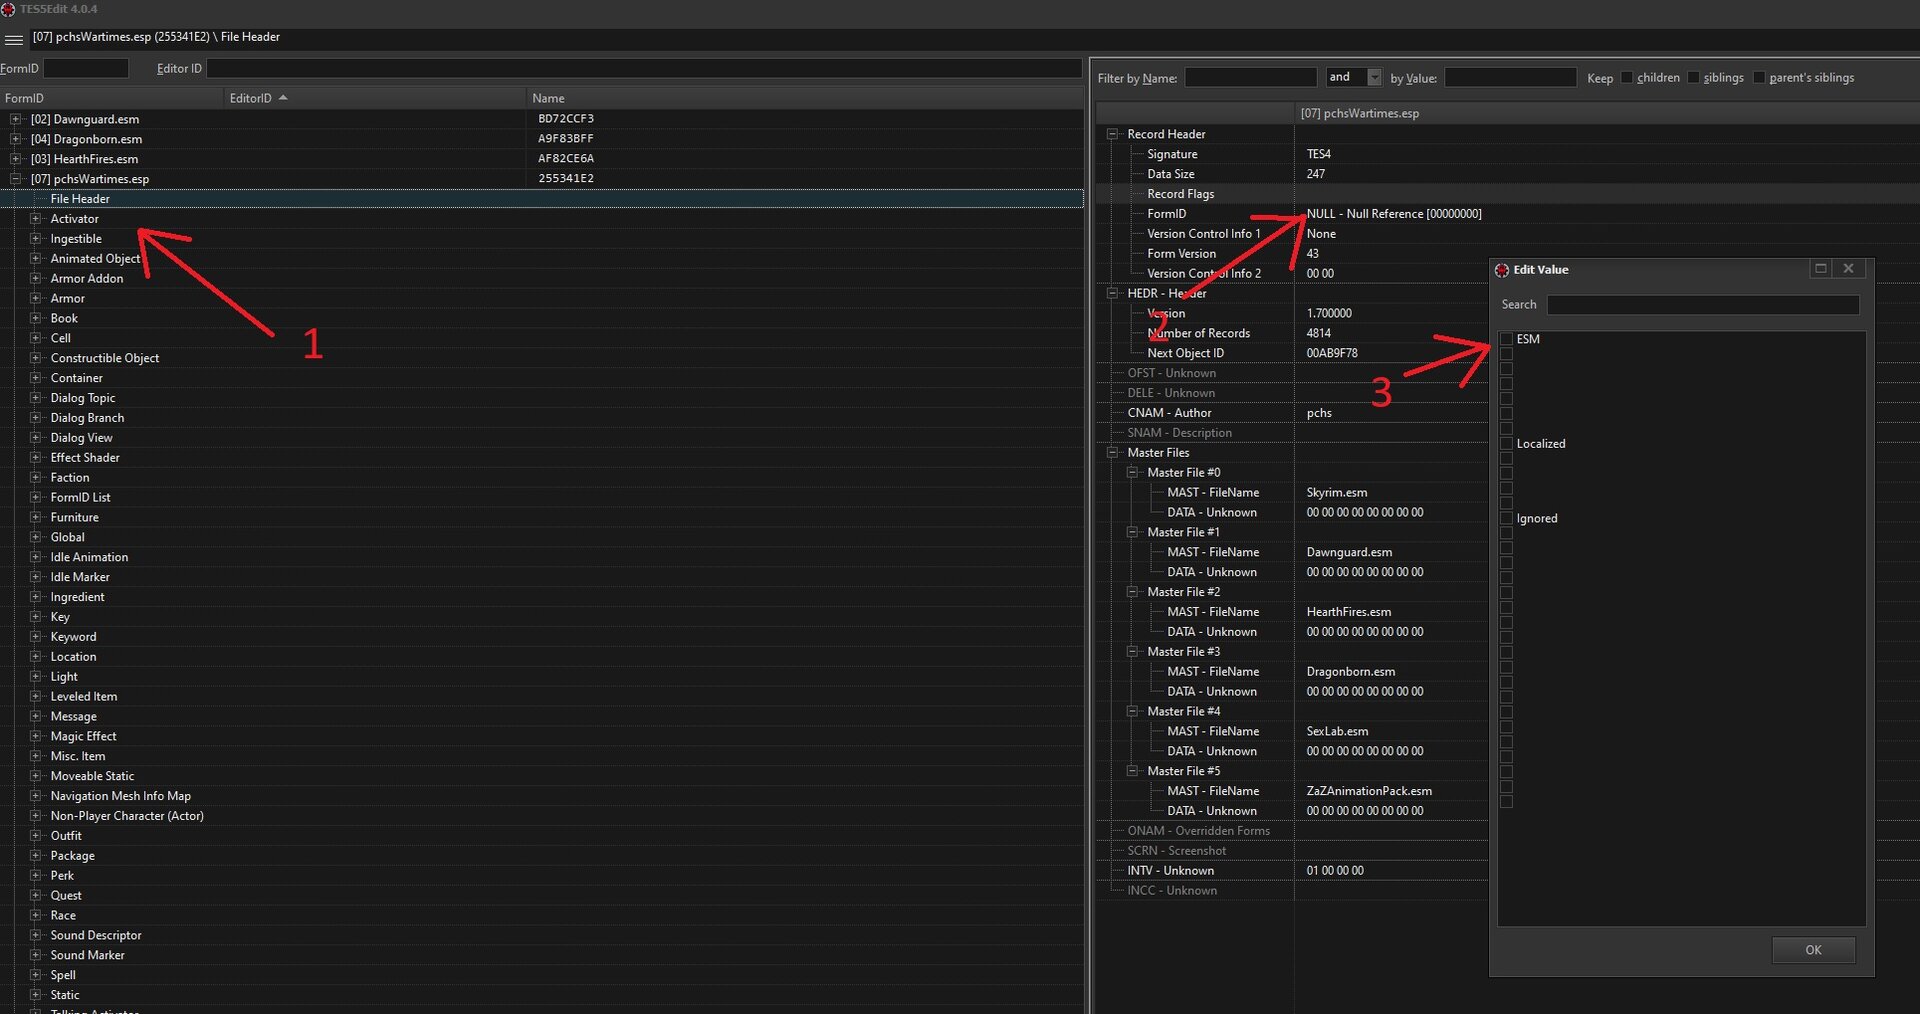Click the Edit Value dialog icon
The width and height of the screenshot is (1920, 1014).
click(x=1501, y=270)
